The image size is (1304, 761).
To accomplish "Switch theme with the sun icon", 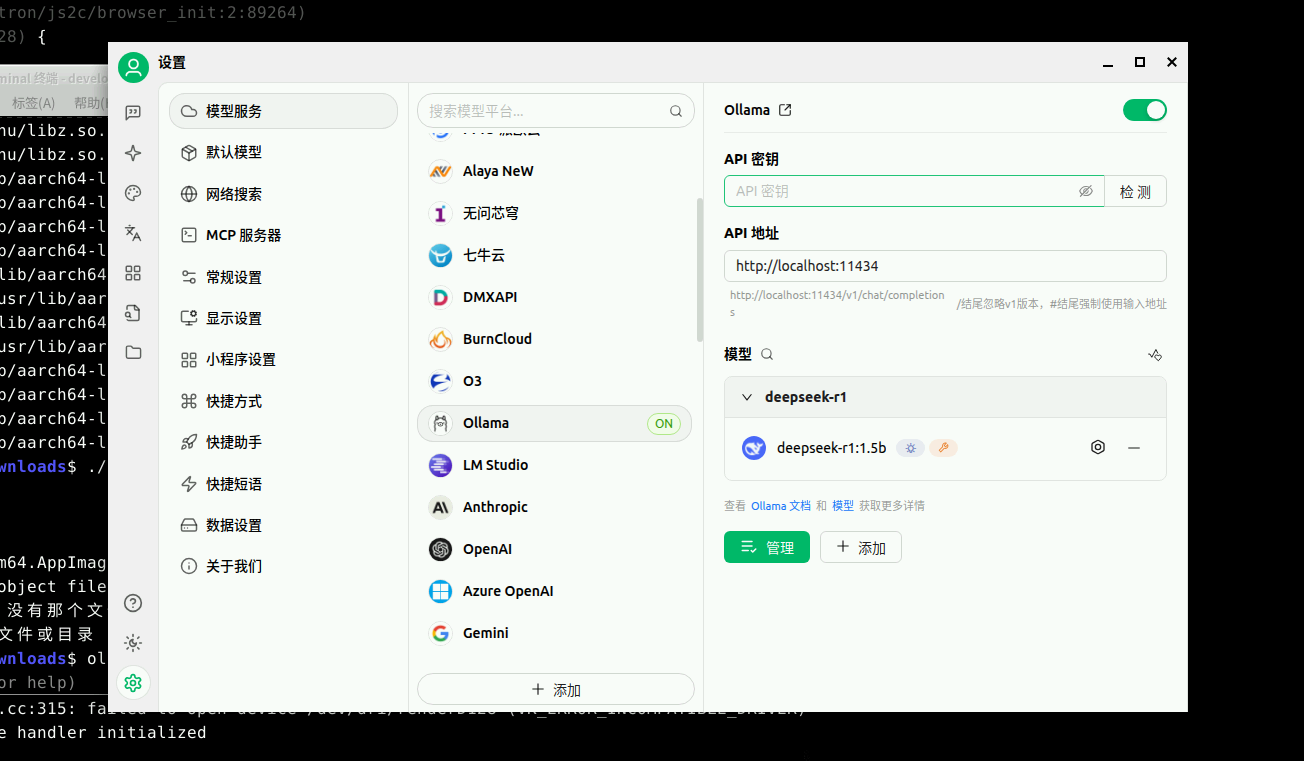I will 133,643.
